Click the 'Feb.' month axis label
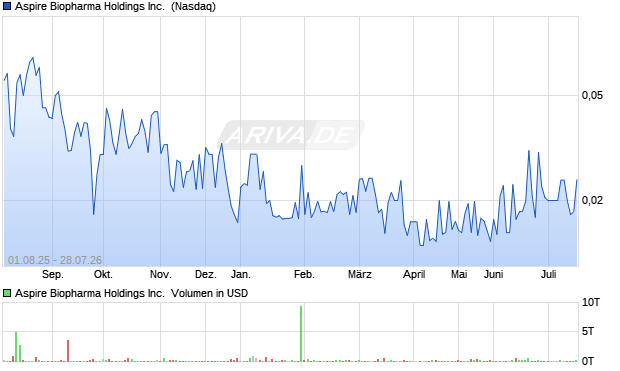The width and height of the screenshot is (620, 371). [304, 274]
